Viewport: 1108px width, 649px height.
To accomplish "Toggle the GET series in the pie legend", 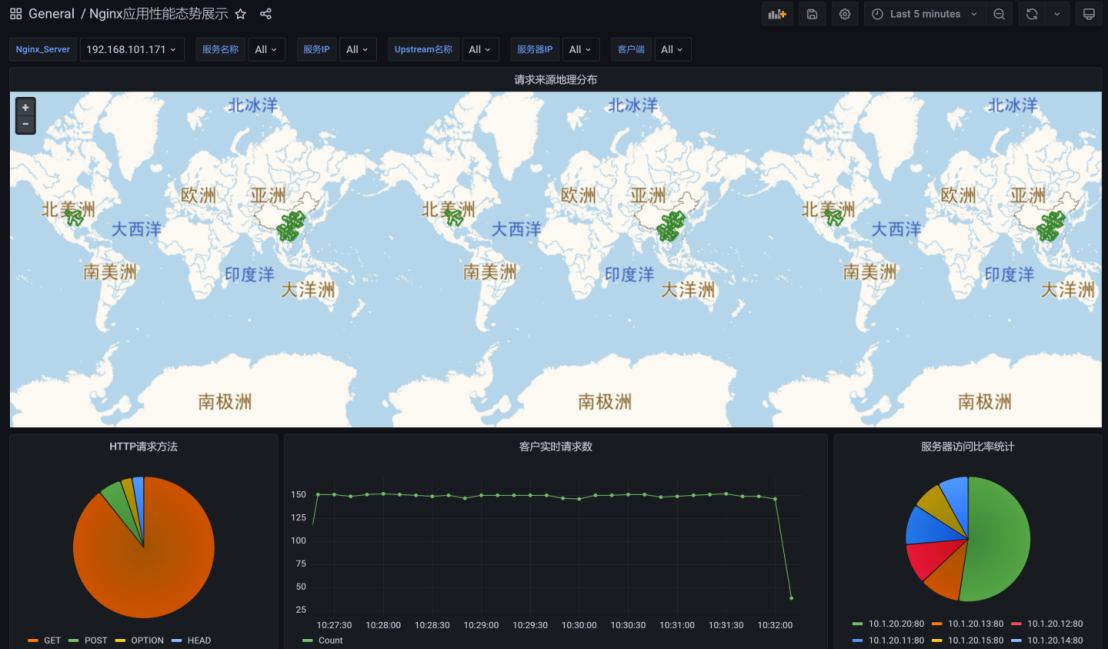I will 44,641.
